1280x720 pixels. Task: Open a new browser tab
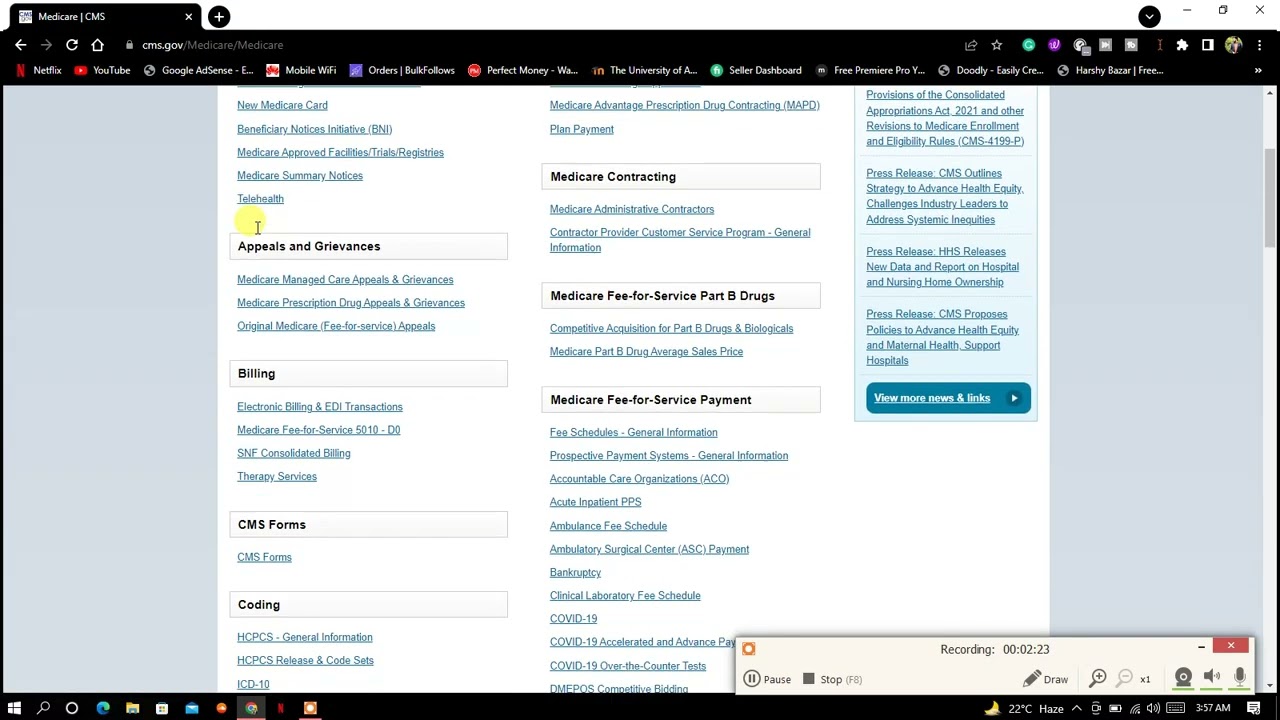coord(219,16)
